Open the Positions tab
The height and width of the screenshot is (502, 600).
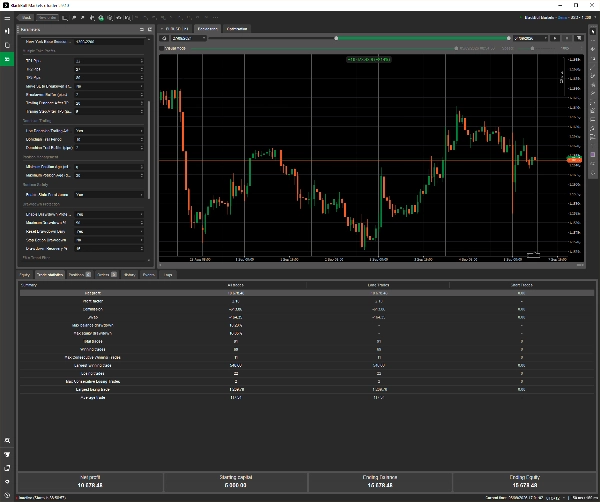pyautogui.click(x=79, y=275)
